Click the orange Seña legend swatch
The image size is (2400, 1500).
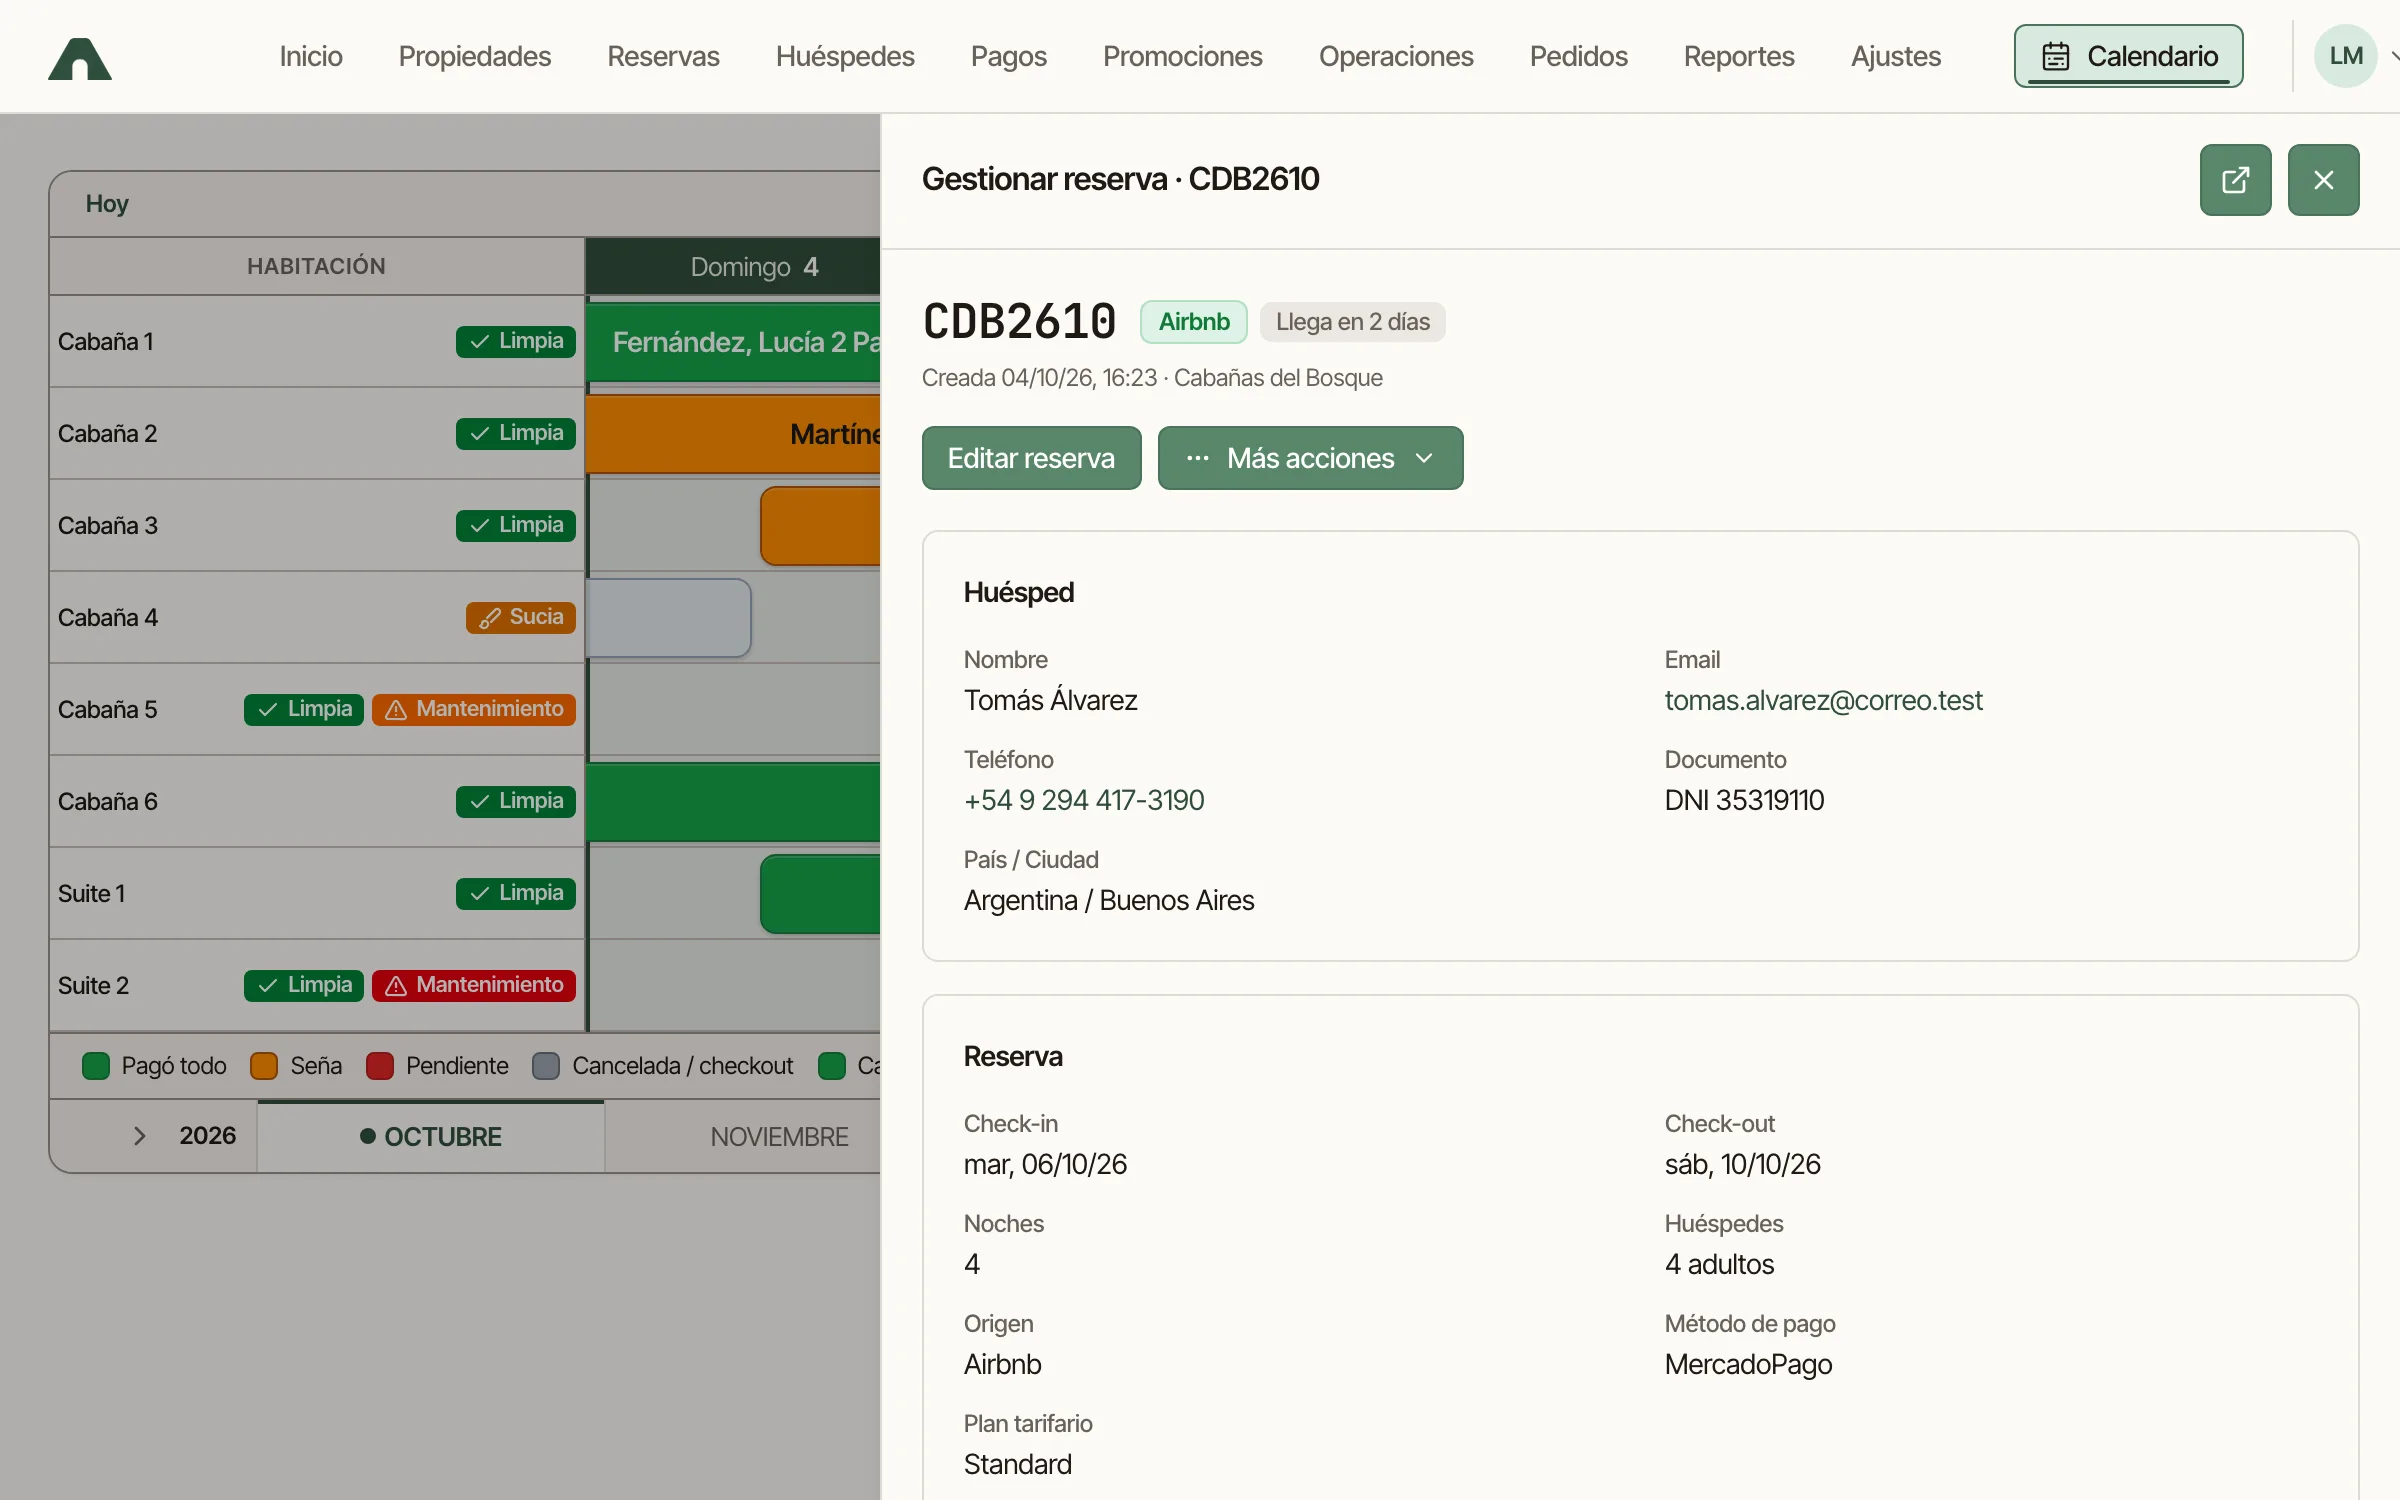tap(264, 1066)
